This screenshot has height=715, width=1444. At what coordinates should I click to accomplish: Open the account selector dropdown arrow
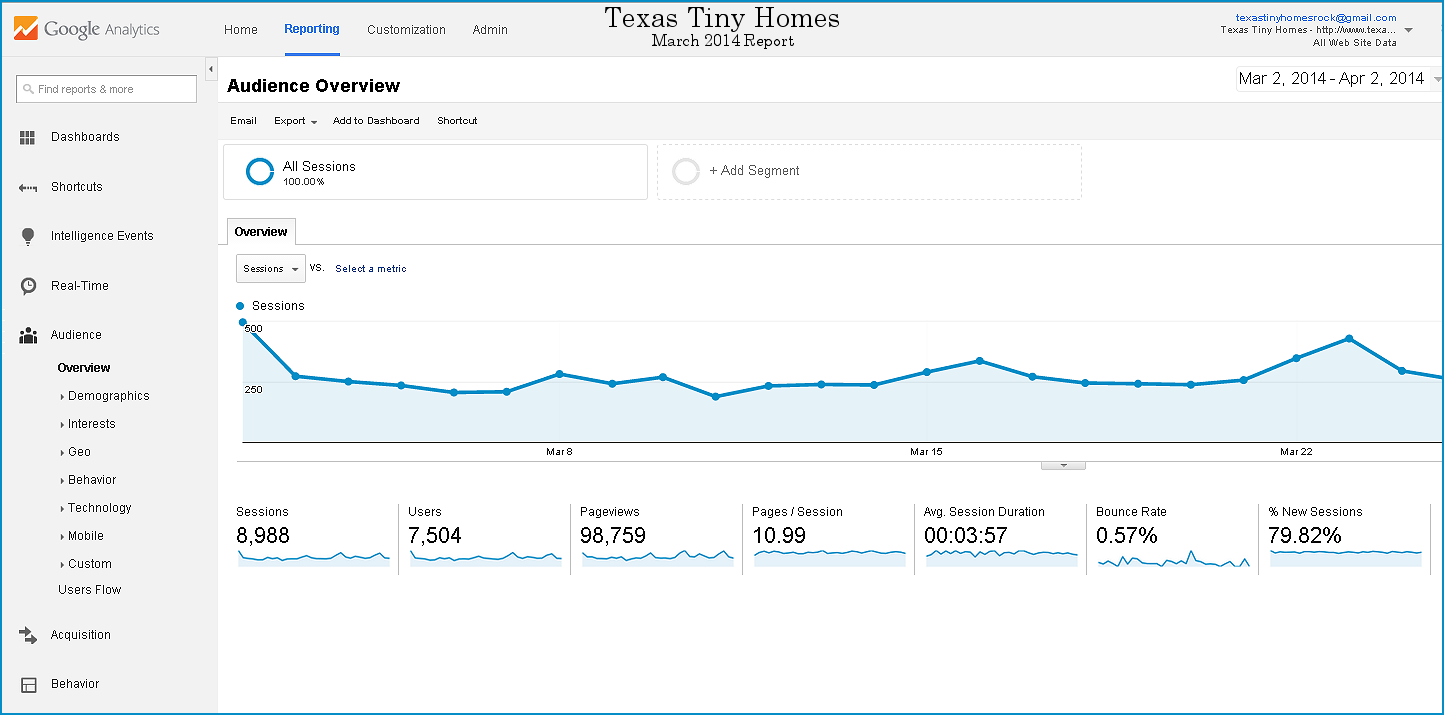coord(1409,30)
